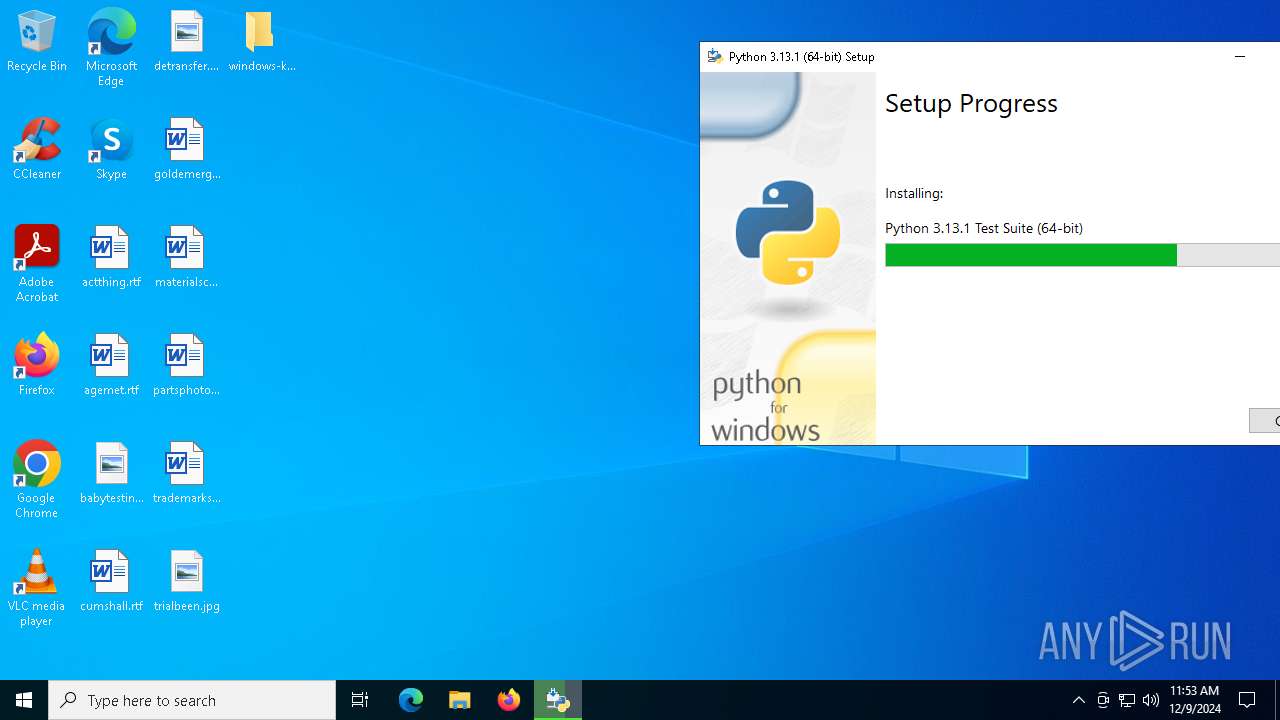This screenshot has height=720, width=1280.
Task: Open Firefox from the taskbar
Action: (509, 700)
